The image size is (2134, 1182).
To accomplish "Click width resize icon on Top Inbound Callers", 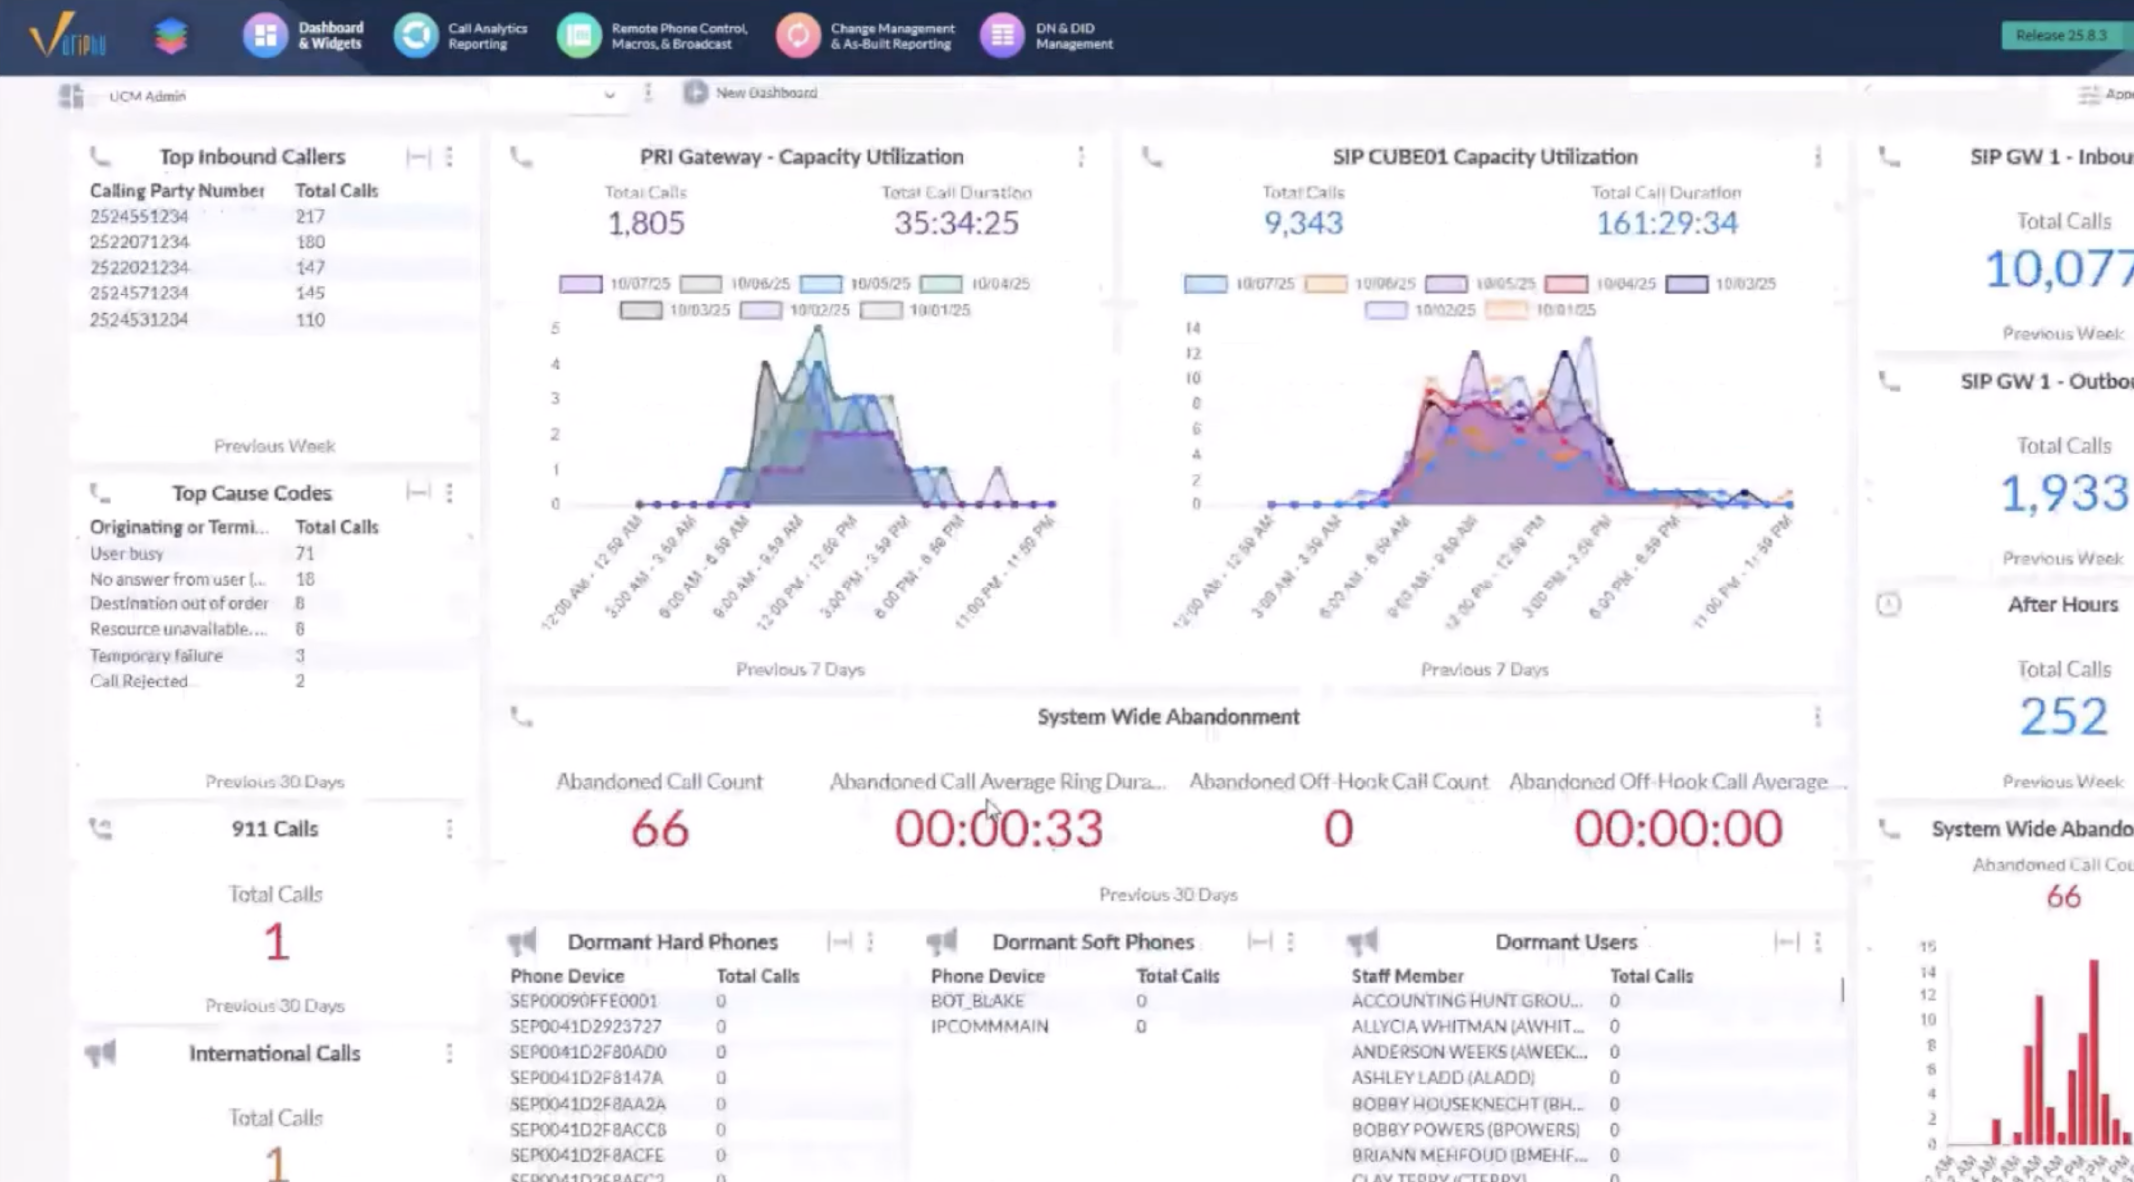I will pyautogui.click(x=418, y=157).
